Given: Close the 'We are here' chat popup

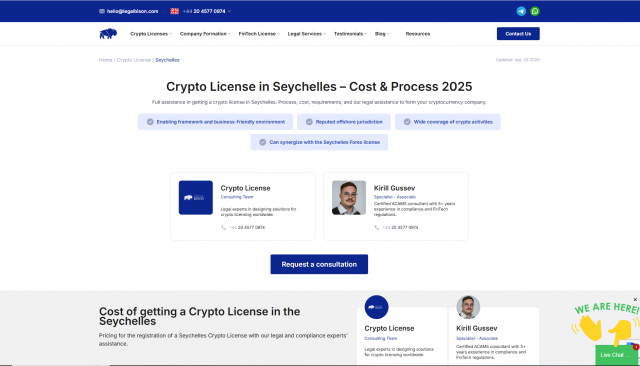Looking at the screenshot, I should coord(635,299).
